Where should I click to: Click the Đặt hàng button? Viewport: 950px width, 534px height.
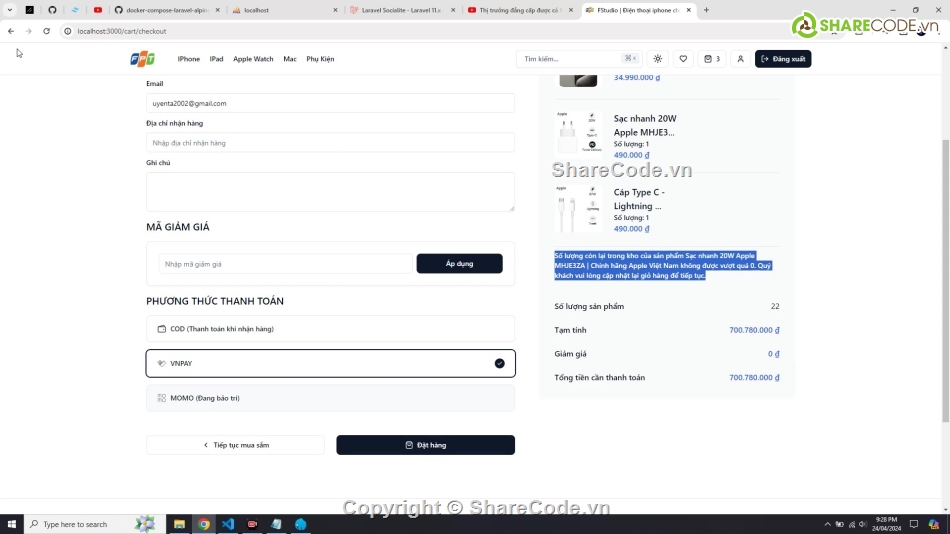tap(425, 445)
